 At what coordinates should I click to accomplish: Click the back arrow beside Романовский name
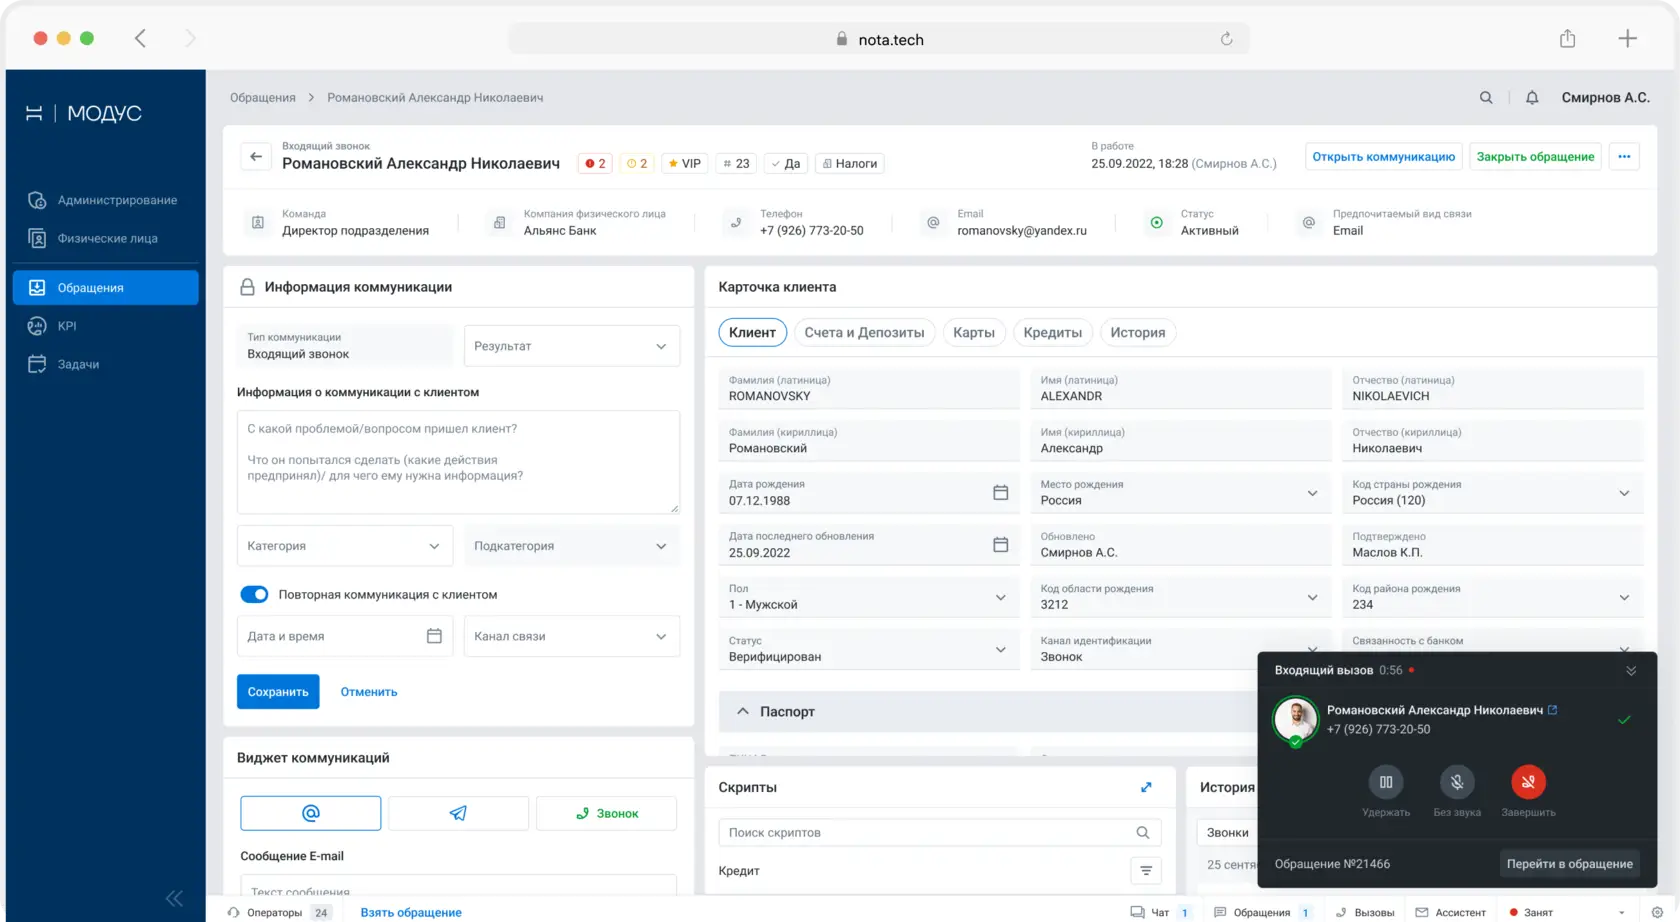pyautogui.click(x=256, y=157)
